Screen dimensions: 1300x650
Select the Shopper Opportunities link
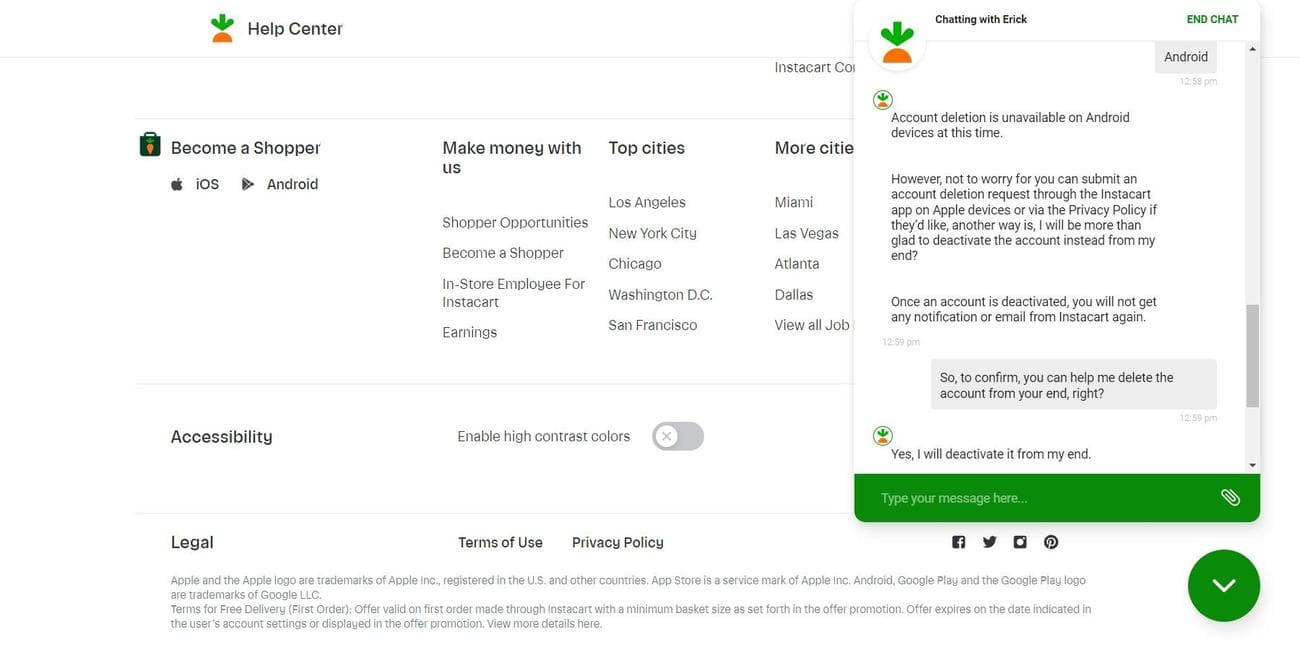[x=515, y=223]
